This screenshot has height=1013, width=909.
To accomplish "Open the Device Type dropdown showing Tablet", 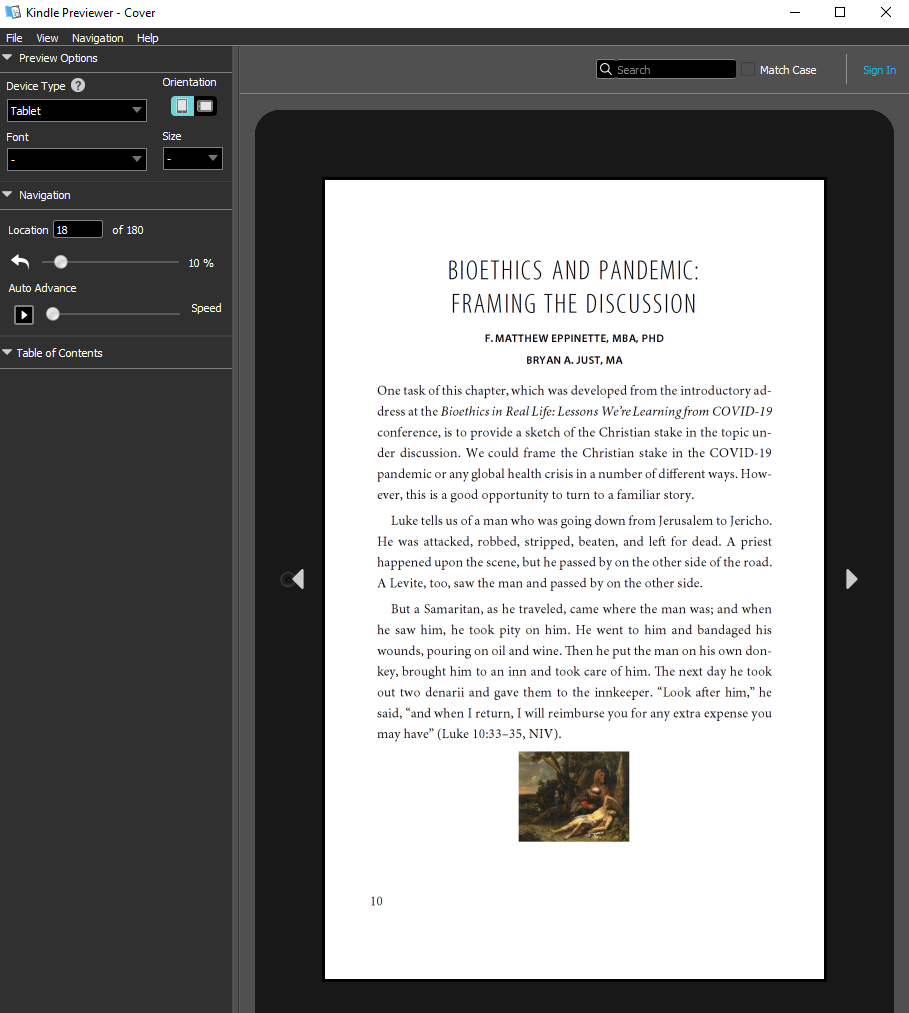I will [x=77, y=110].
